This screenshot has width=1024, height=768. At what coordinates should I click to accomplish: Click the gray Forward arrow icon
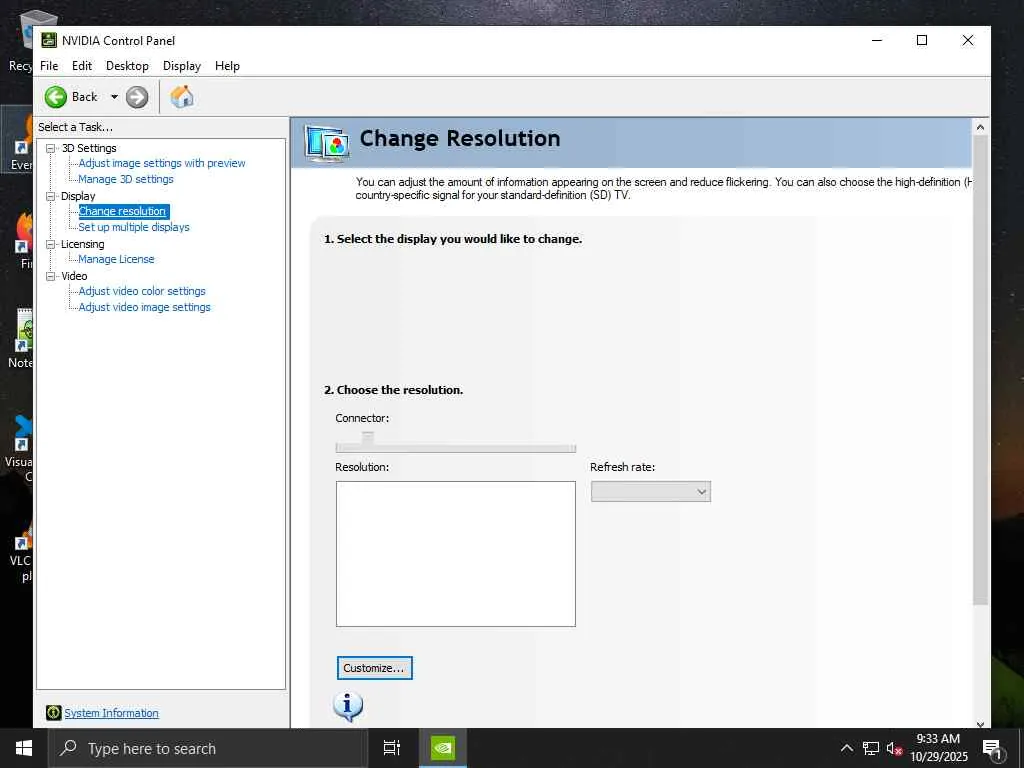click(136, 97)
